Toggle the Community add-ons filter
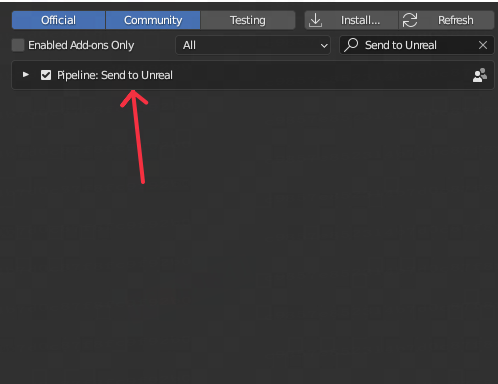The height and width of the screenshot is (384, 498). 153,20
